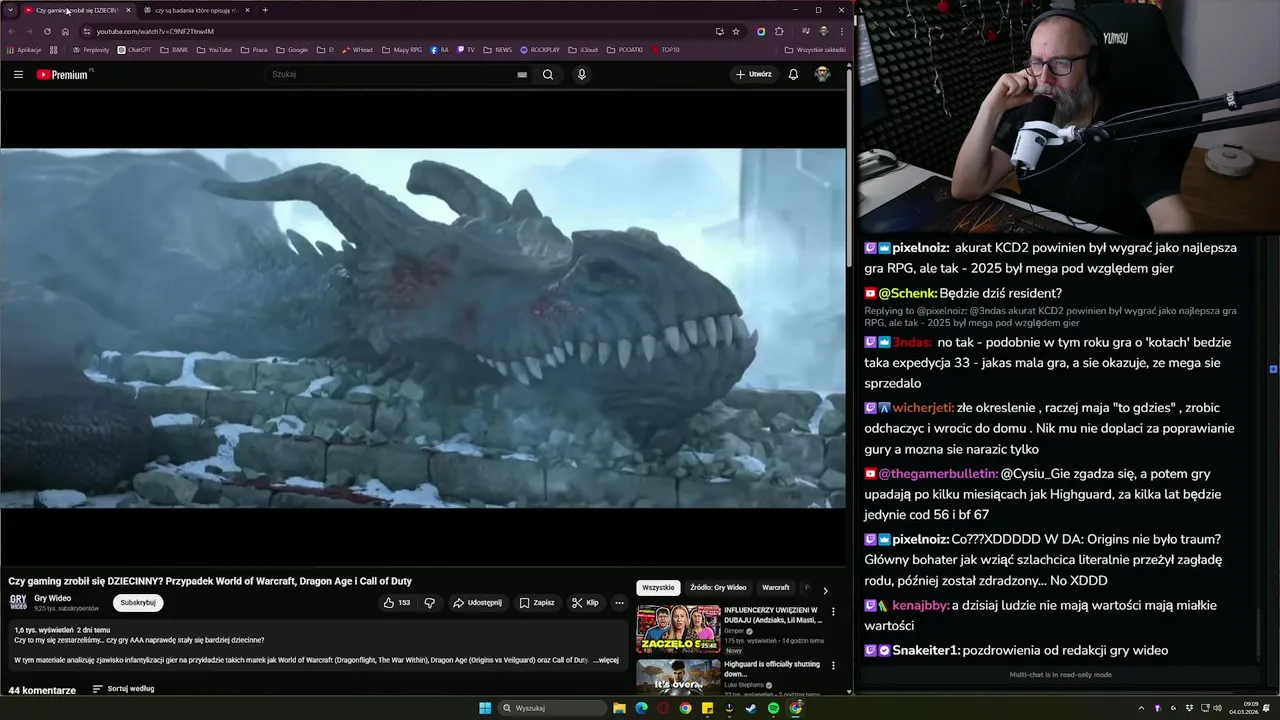
Task: Share the video via Udostępnij
Action: 477,603
